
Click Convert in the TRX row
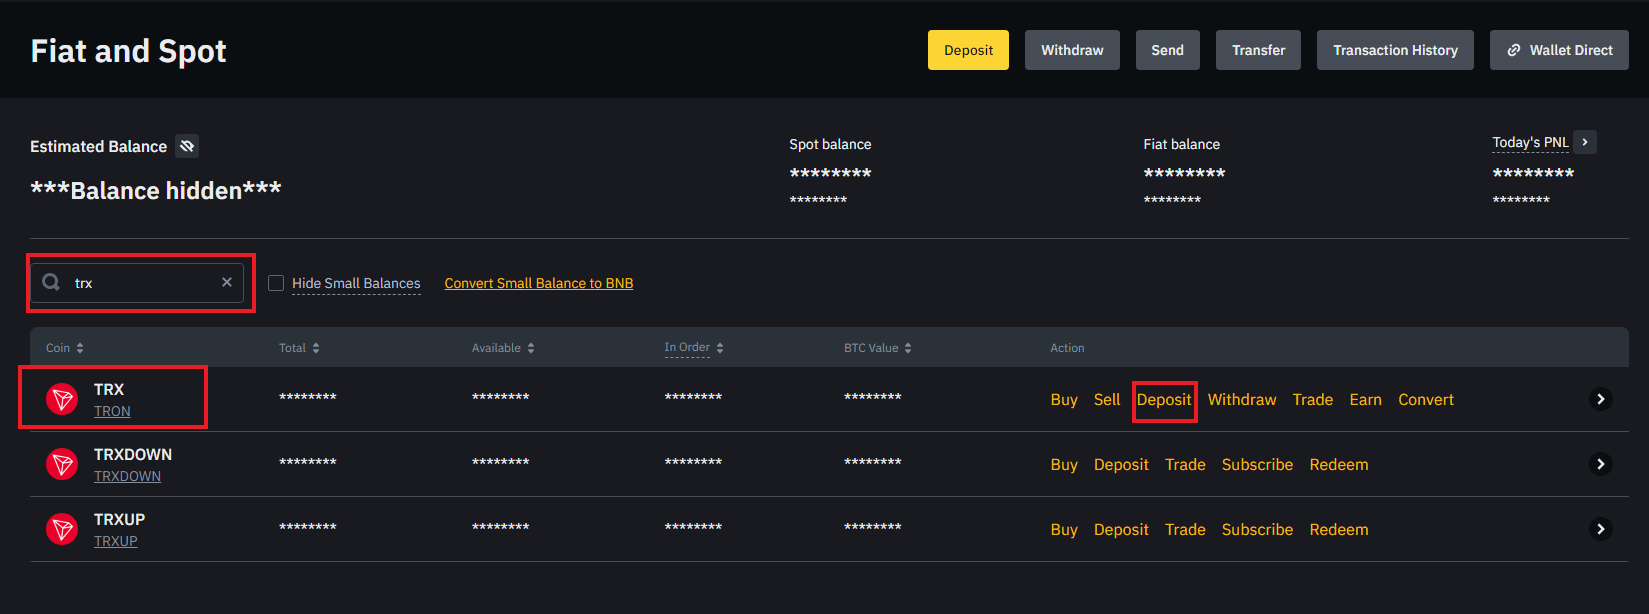(1426, 399)
